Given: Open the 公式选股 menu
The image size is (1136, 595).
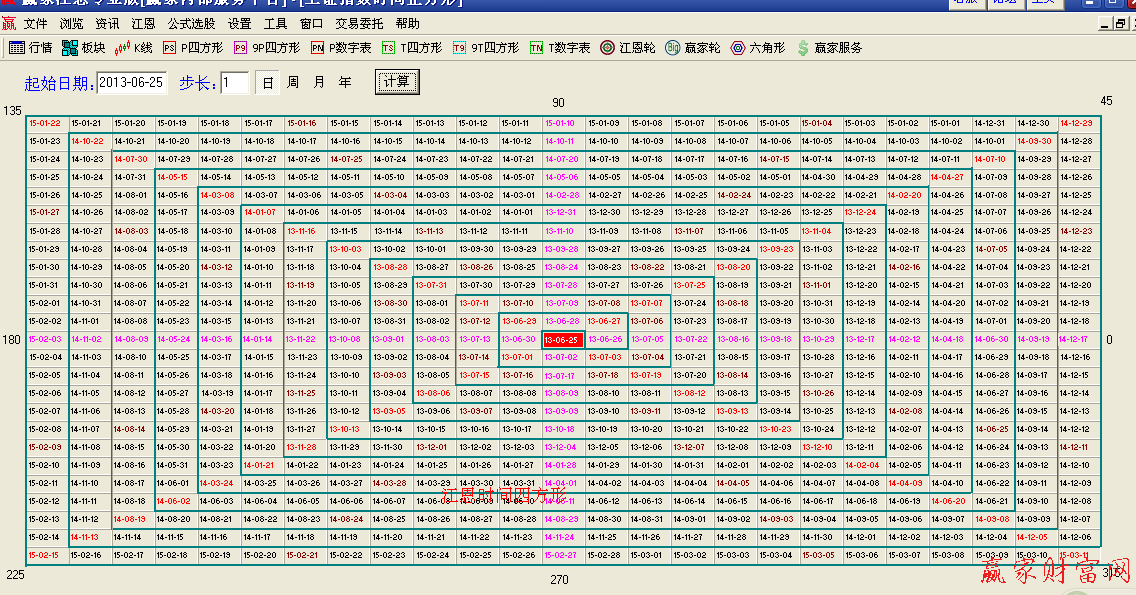Looking at the screenshot, I should 189,23.
